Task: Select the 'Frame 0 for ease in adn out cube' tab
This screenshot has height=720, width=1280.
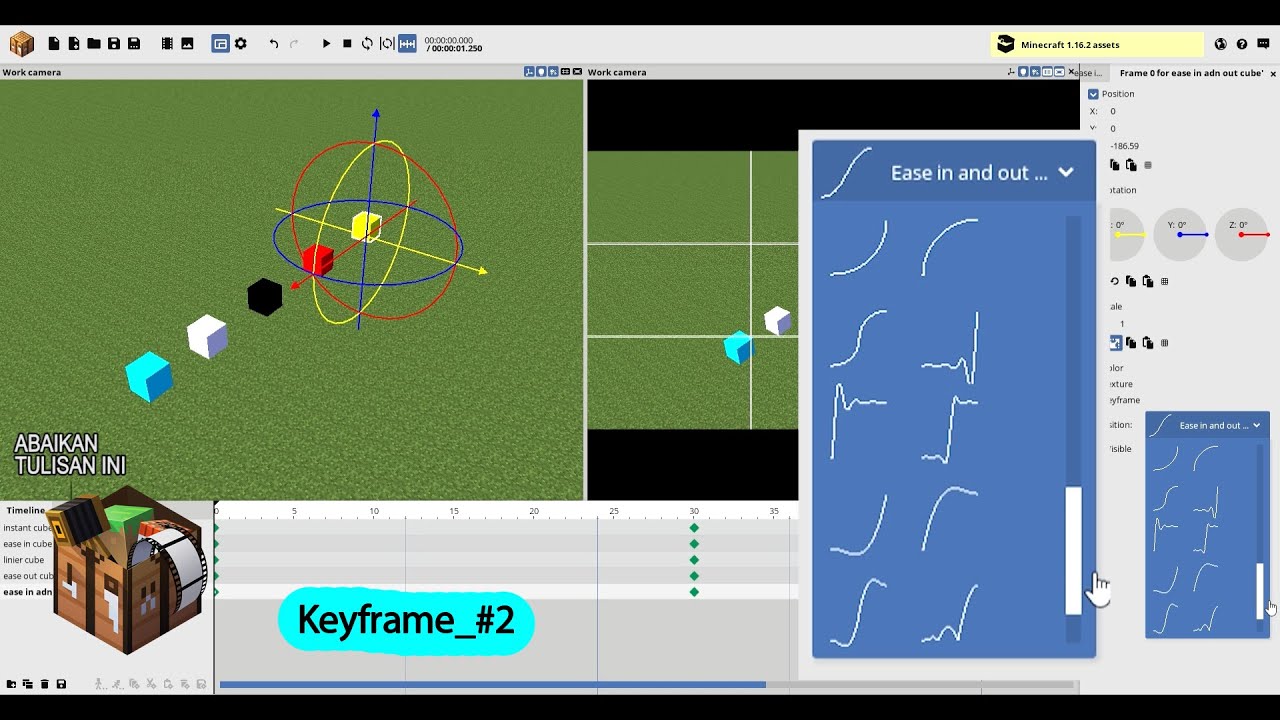Action: point(1191,73)
